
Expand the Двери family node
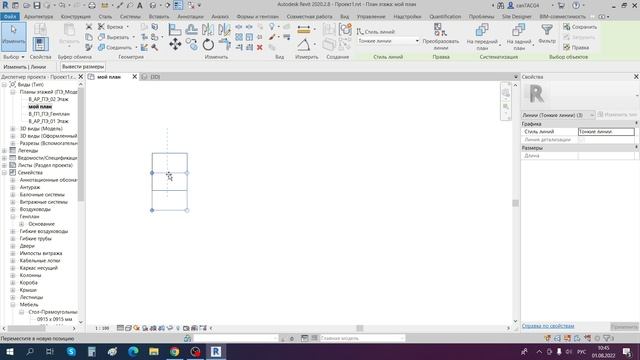point(13,246)
